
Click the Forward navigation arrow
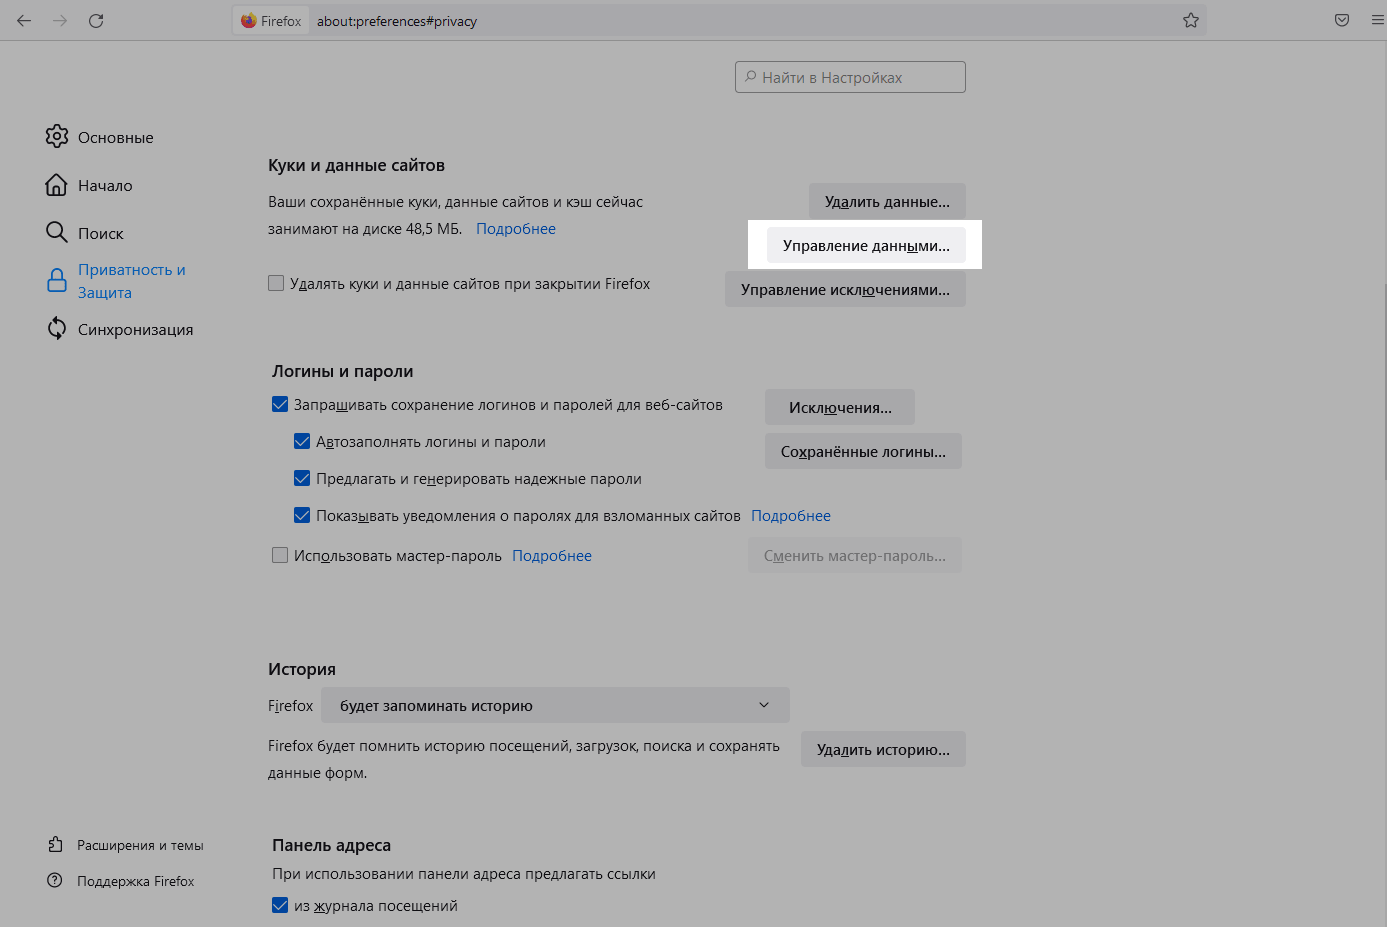pyautogui.click(x=60, y=20)
